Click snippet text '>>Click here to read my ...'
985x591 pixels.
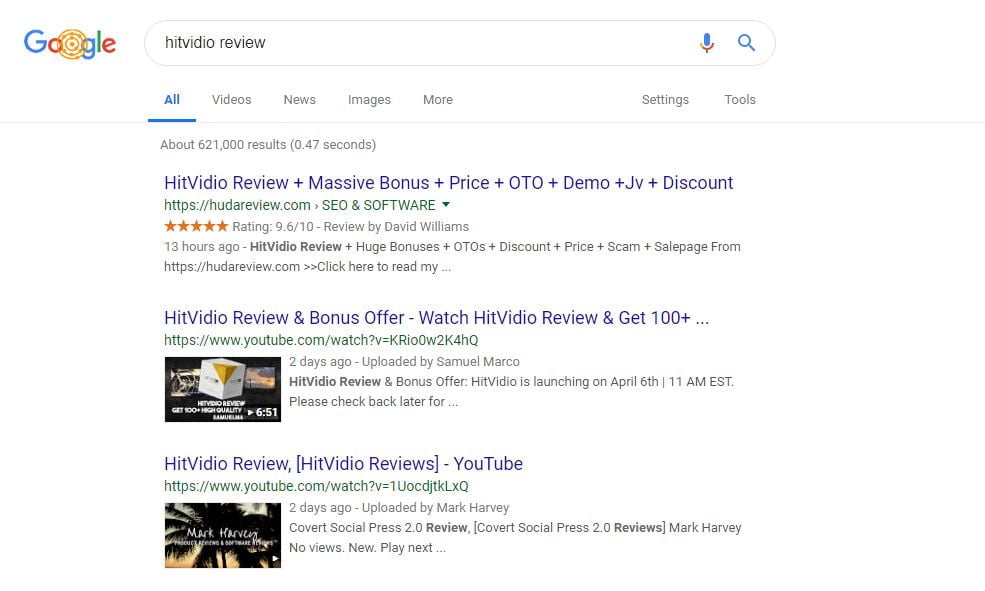[x=377, y=267]
